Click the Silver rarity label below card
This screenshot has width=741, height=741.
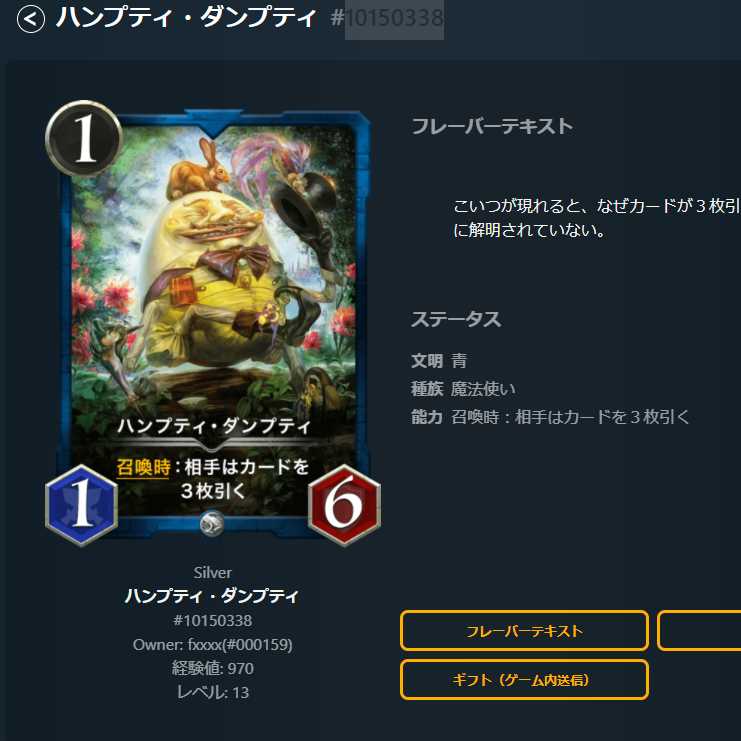tap(213, 573)
